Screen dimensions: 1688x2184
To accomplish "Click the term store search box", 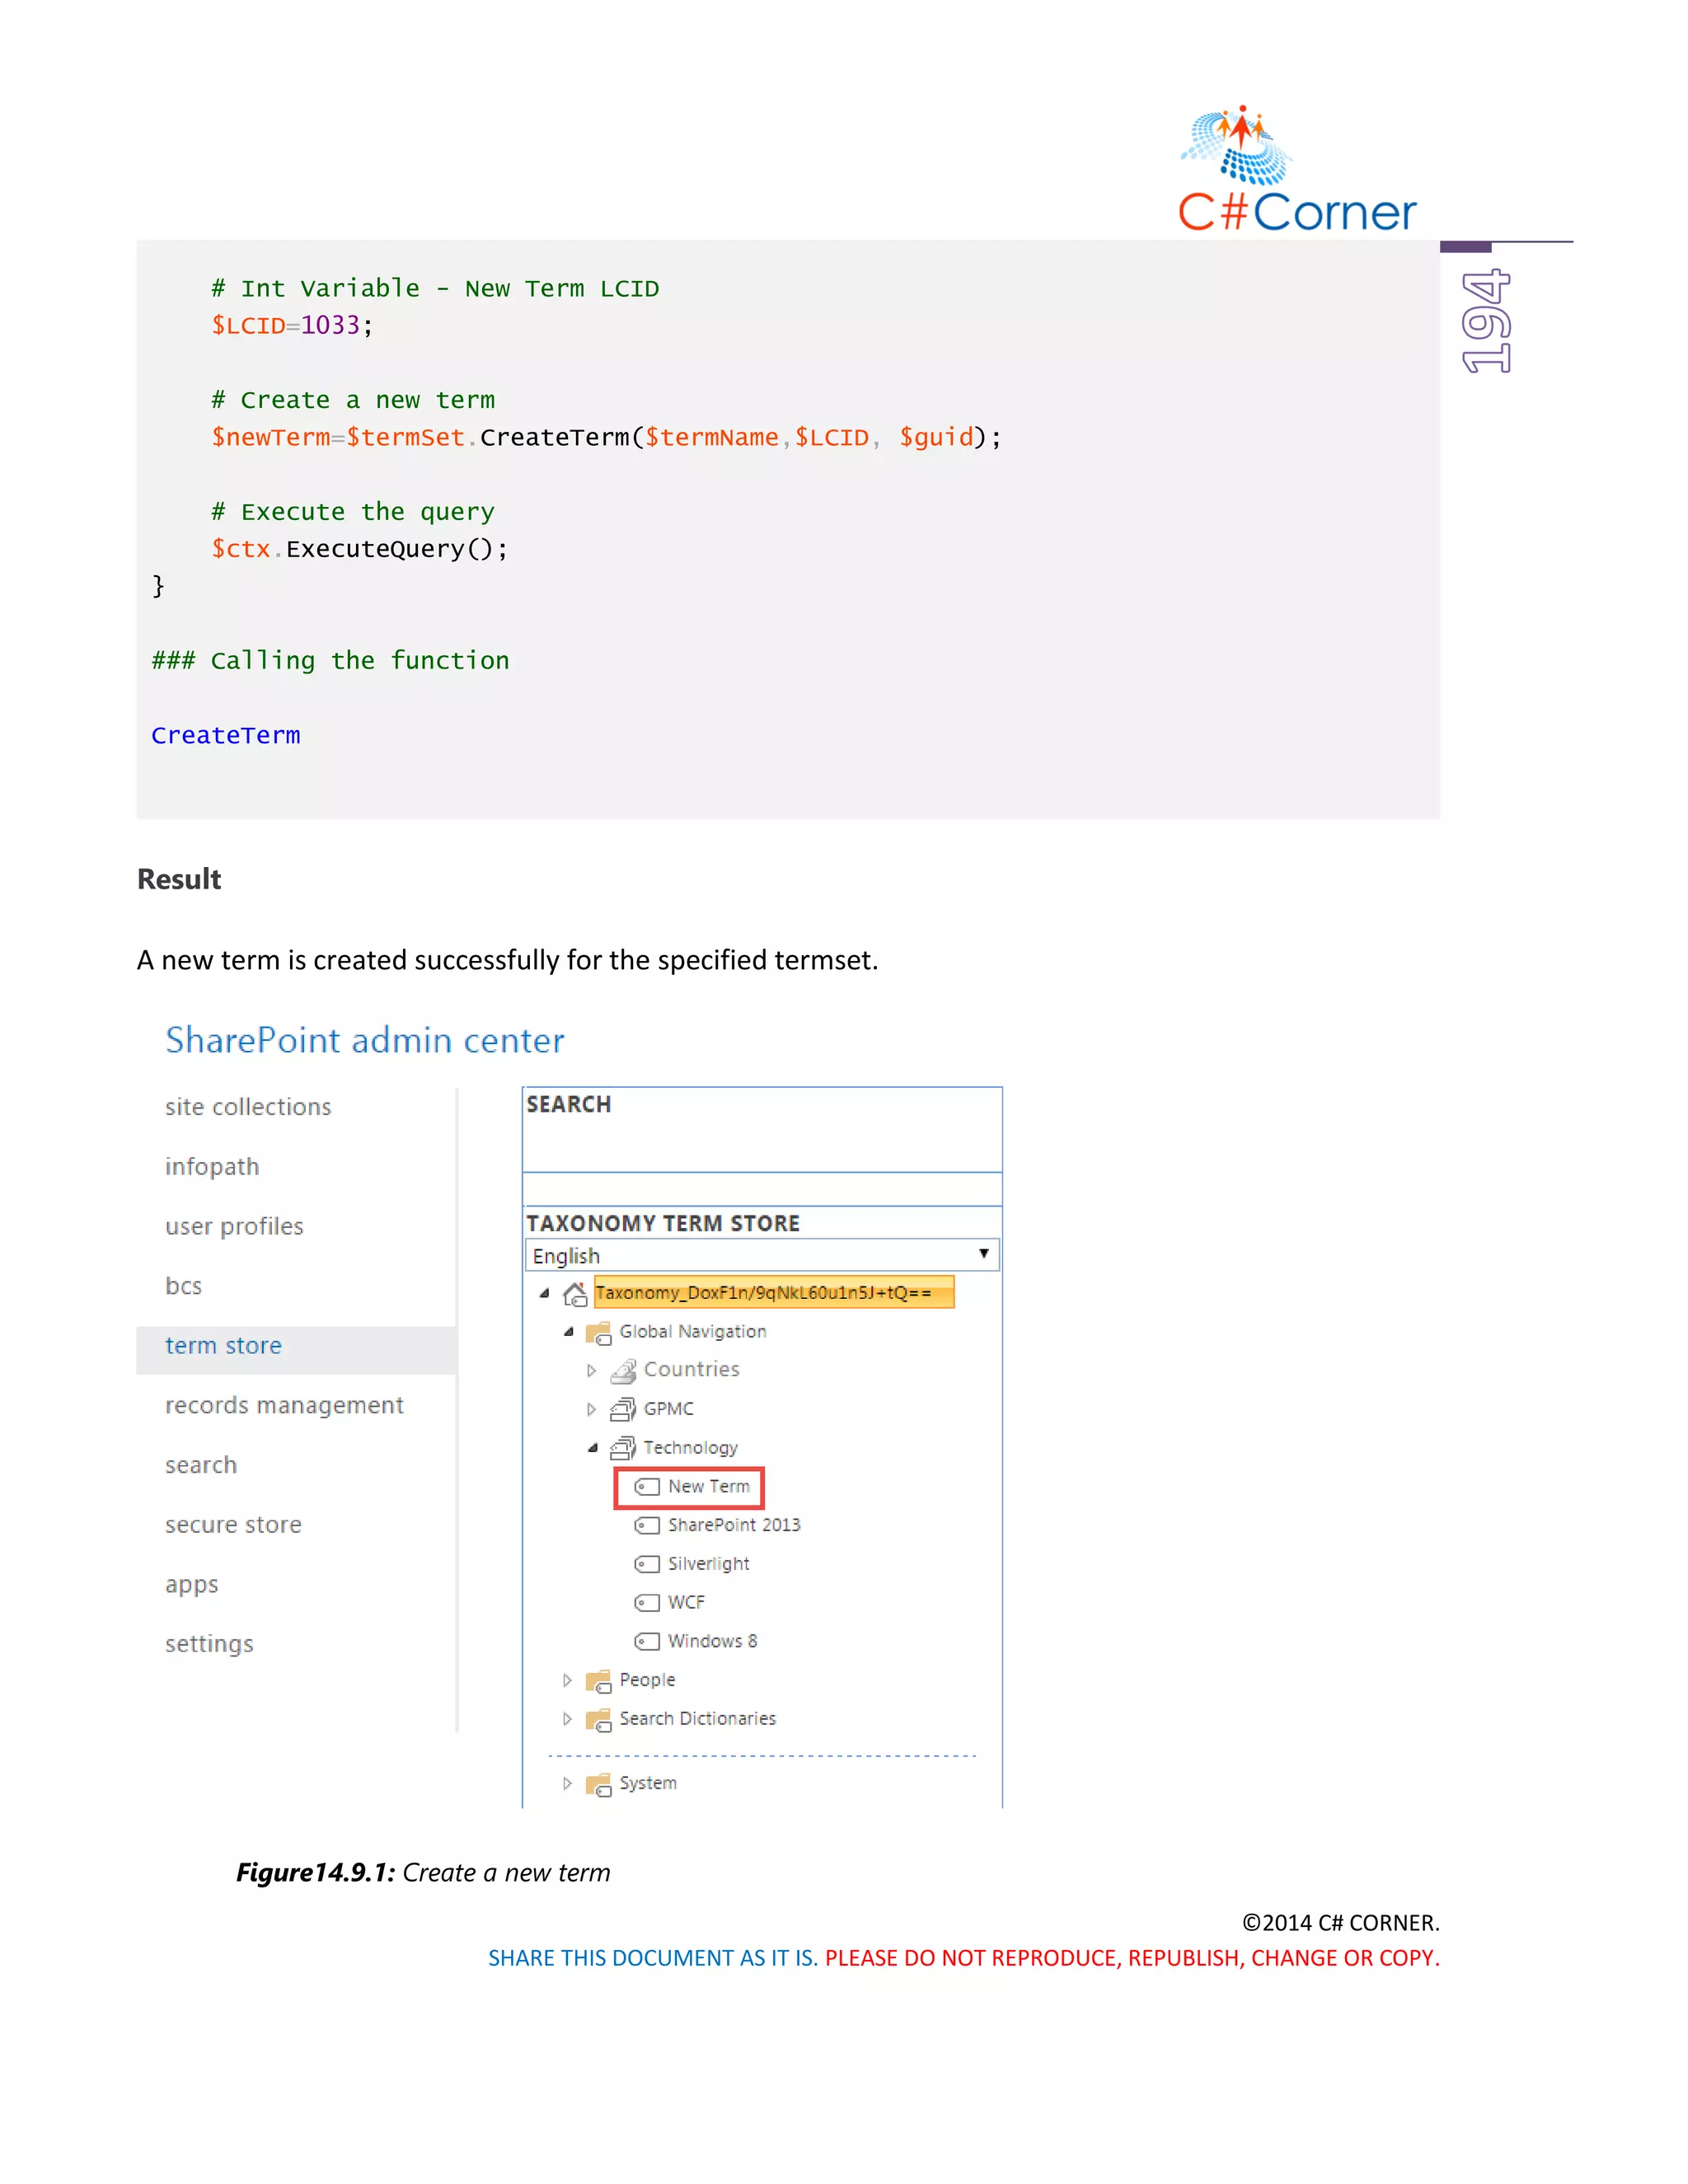I will 762,1188.
